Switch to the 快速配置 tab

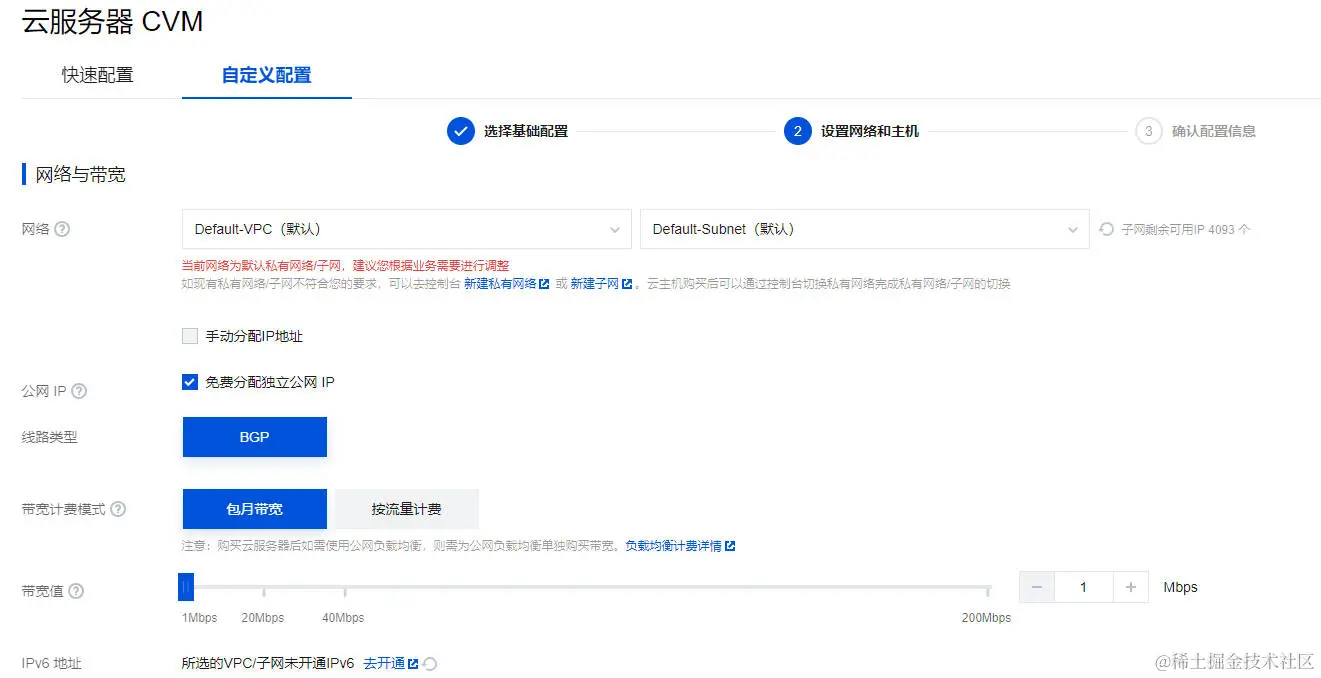96,74
